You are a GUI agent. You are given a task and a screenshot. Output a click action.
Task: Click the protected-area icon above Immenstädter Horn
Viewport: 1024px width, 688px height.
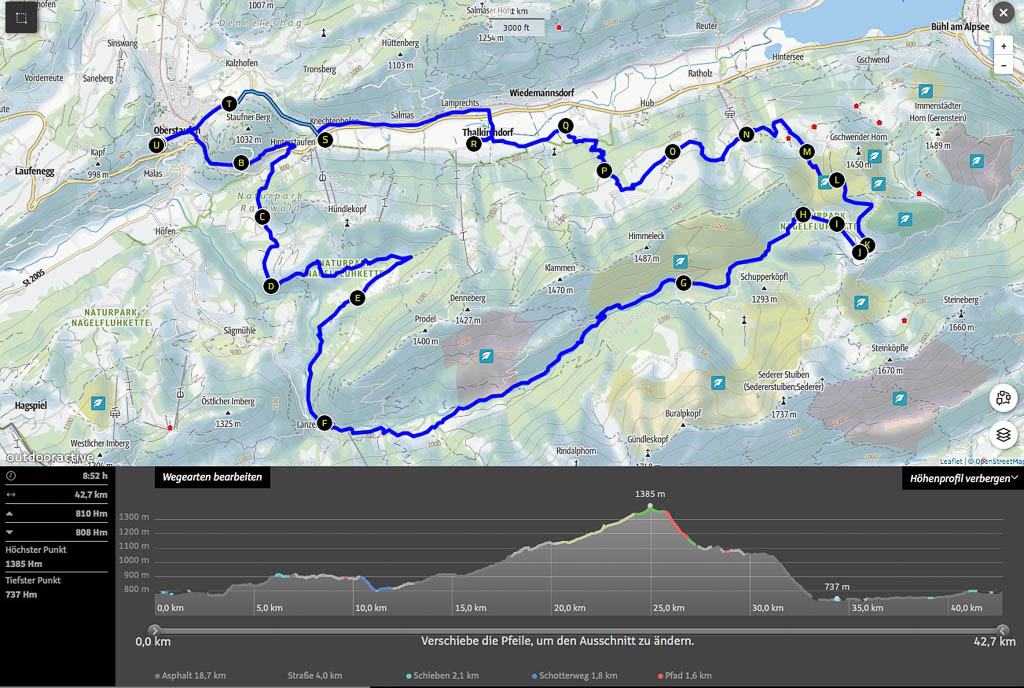(x=927, y=90)
